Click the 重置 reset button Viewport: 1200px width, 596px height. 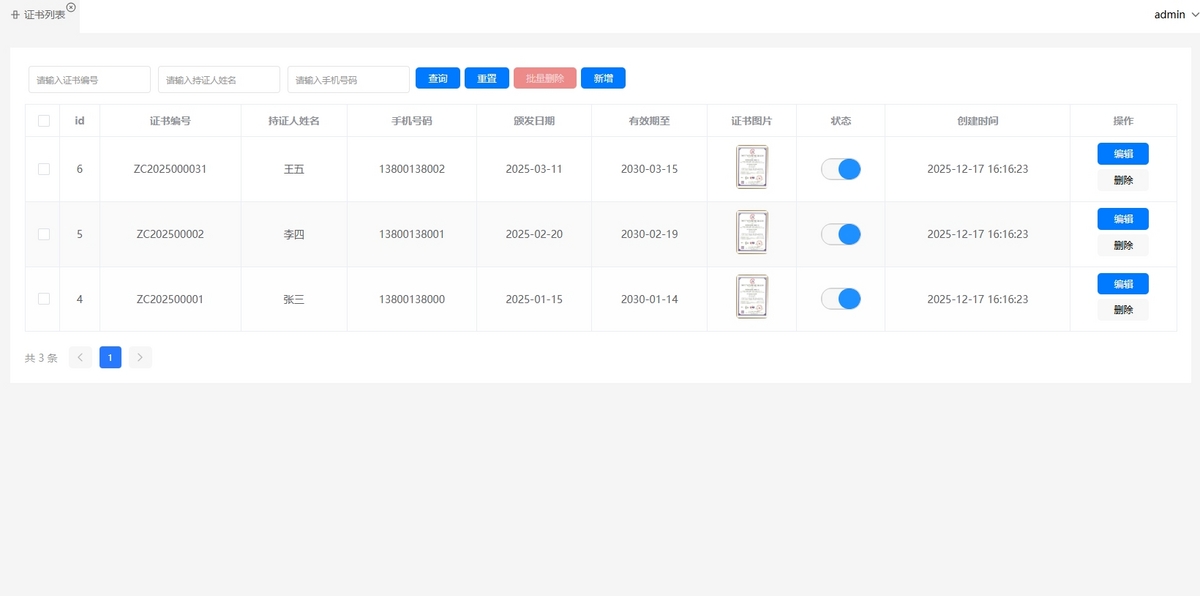(487, 78)
